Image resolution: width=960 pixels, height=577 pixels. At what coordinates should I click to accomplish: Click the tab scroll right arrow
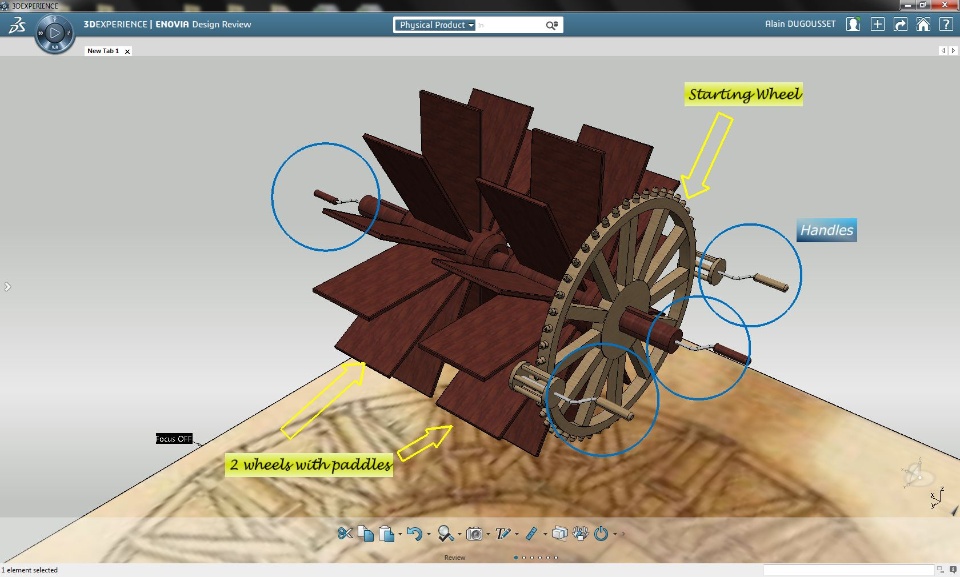(x=953, y=51)
